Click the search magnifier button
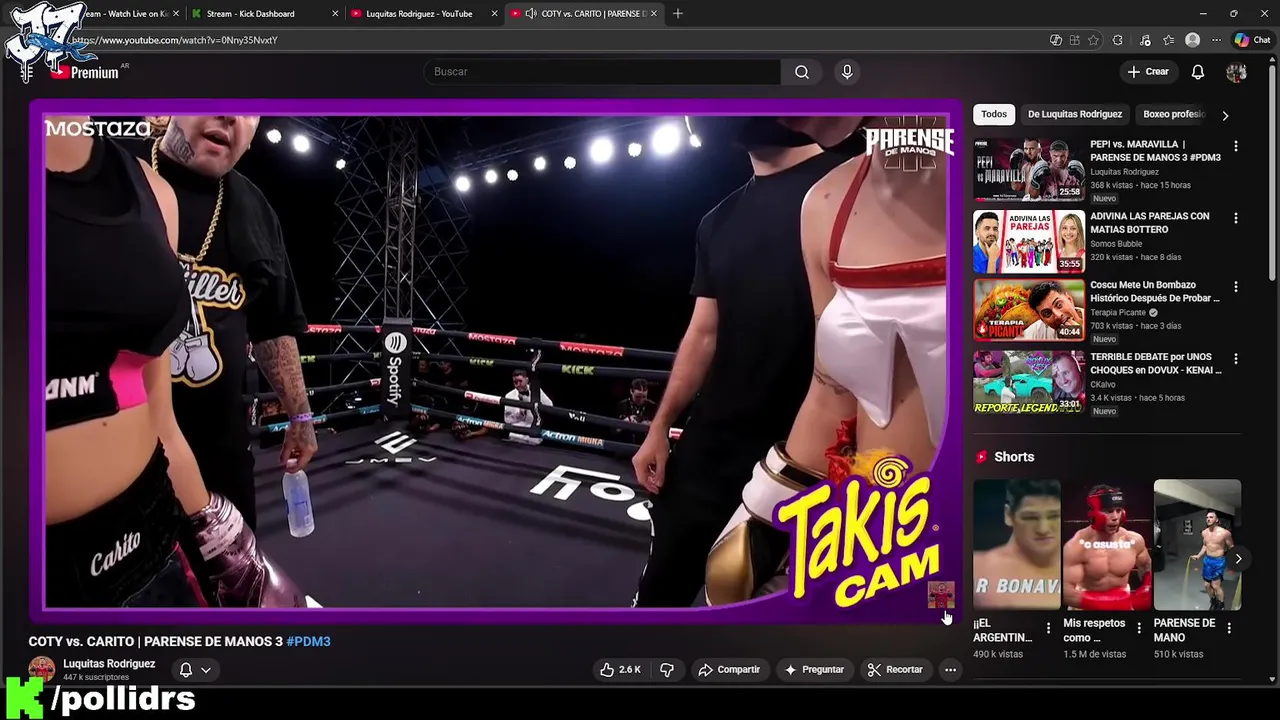Viewport: 1280px width, 720px height. (x=801, y=72)
